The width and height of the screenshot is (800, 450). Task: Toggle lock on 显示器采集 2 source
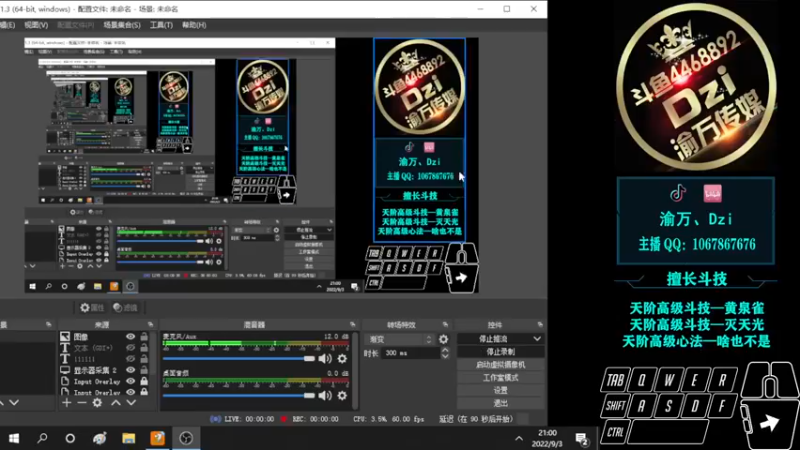tap(144, 370)
